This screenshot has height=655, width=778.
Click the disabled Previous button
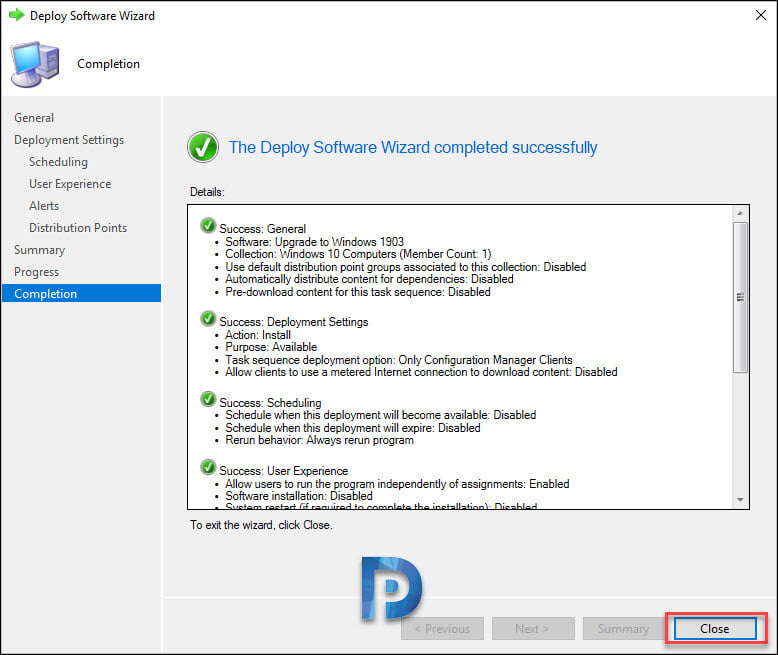coord(442,629)
